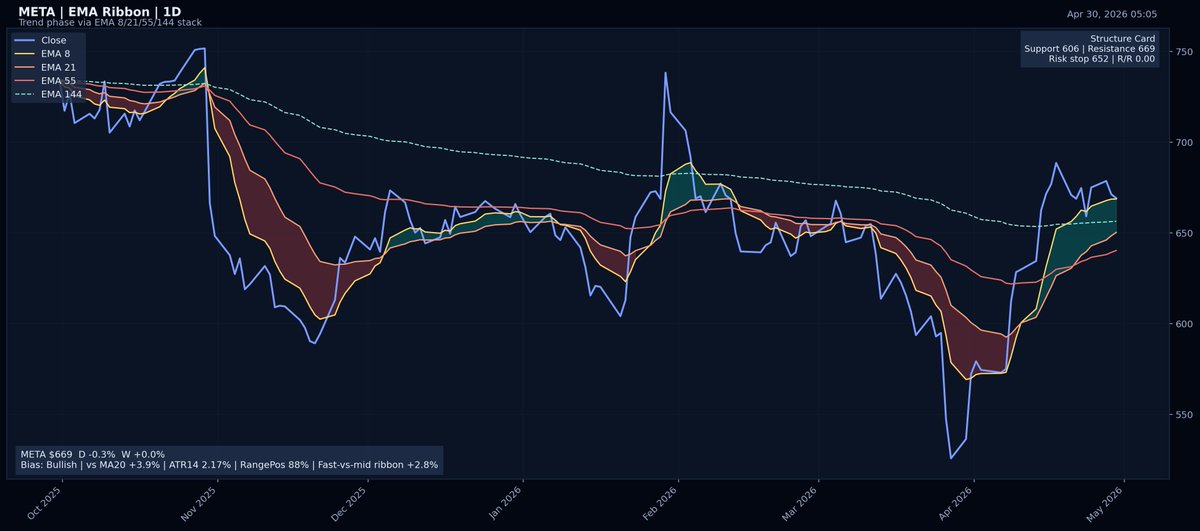Screen dimensions: 1200x531
Task: Click the April 2026 price low point
Action: (x=951, y=459)
